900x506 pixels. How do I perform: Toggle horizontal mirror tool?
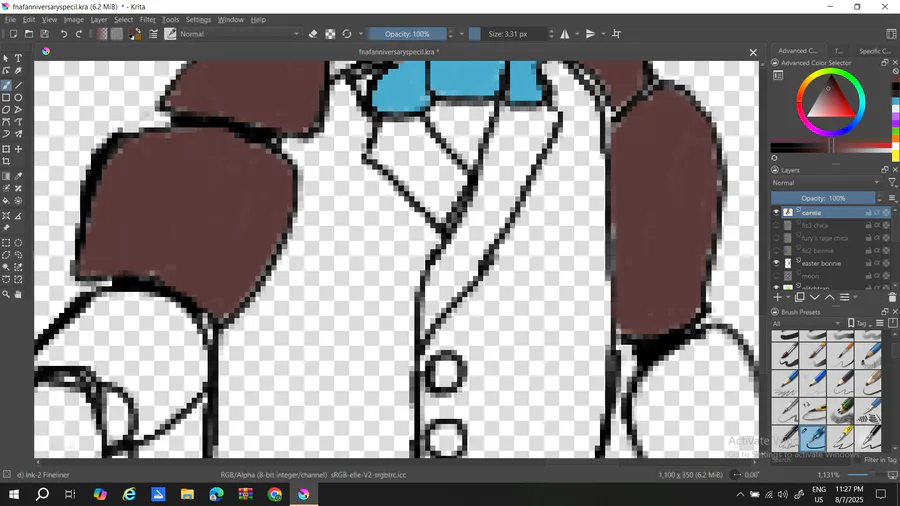pos(565,34)
